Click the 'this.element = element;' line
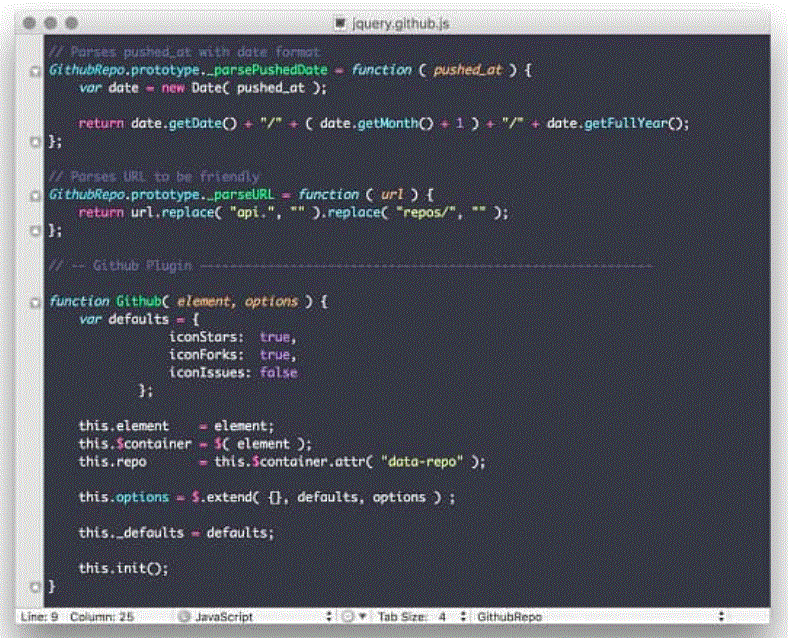 (x=176, y=426)
